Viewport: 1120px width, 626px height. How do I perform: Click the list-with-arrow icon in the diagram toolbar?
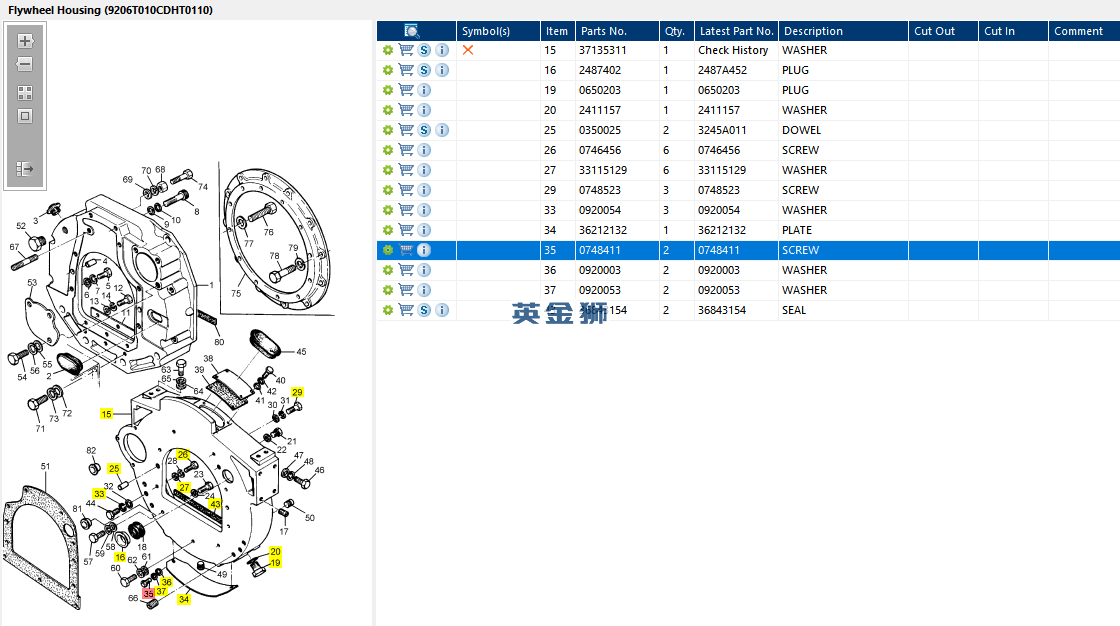tap(25, 169)
